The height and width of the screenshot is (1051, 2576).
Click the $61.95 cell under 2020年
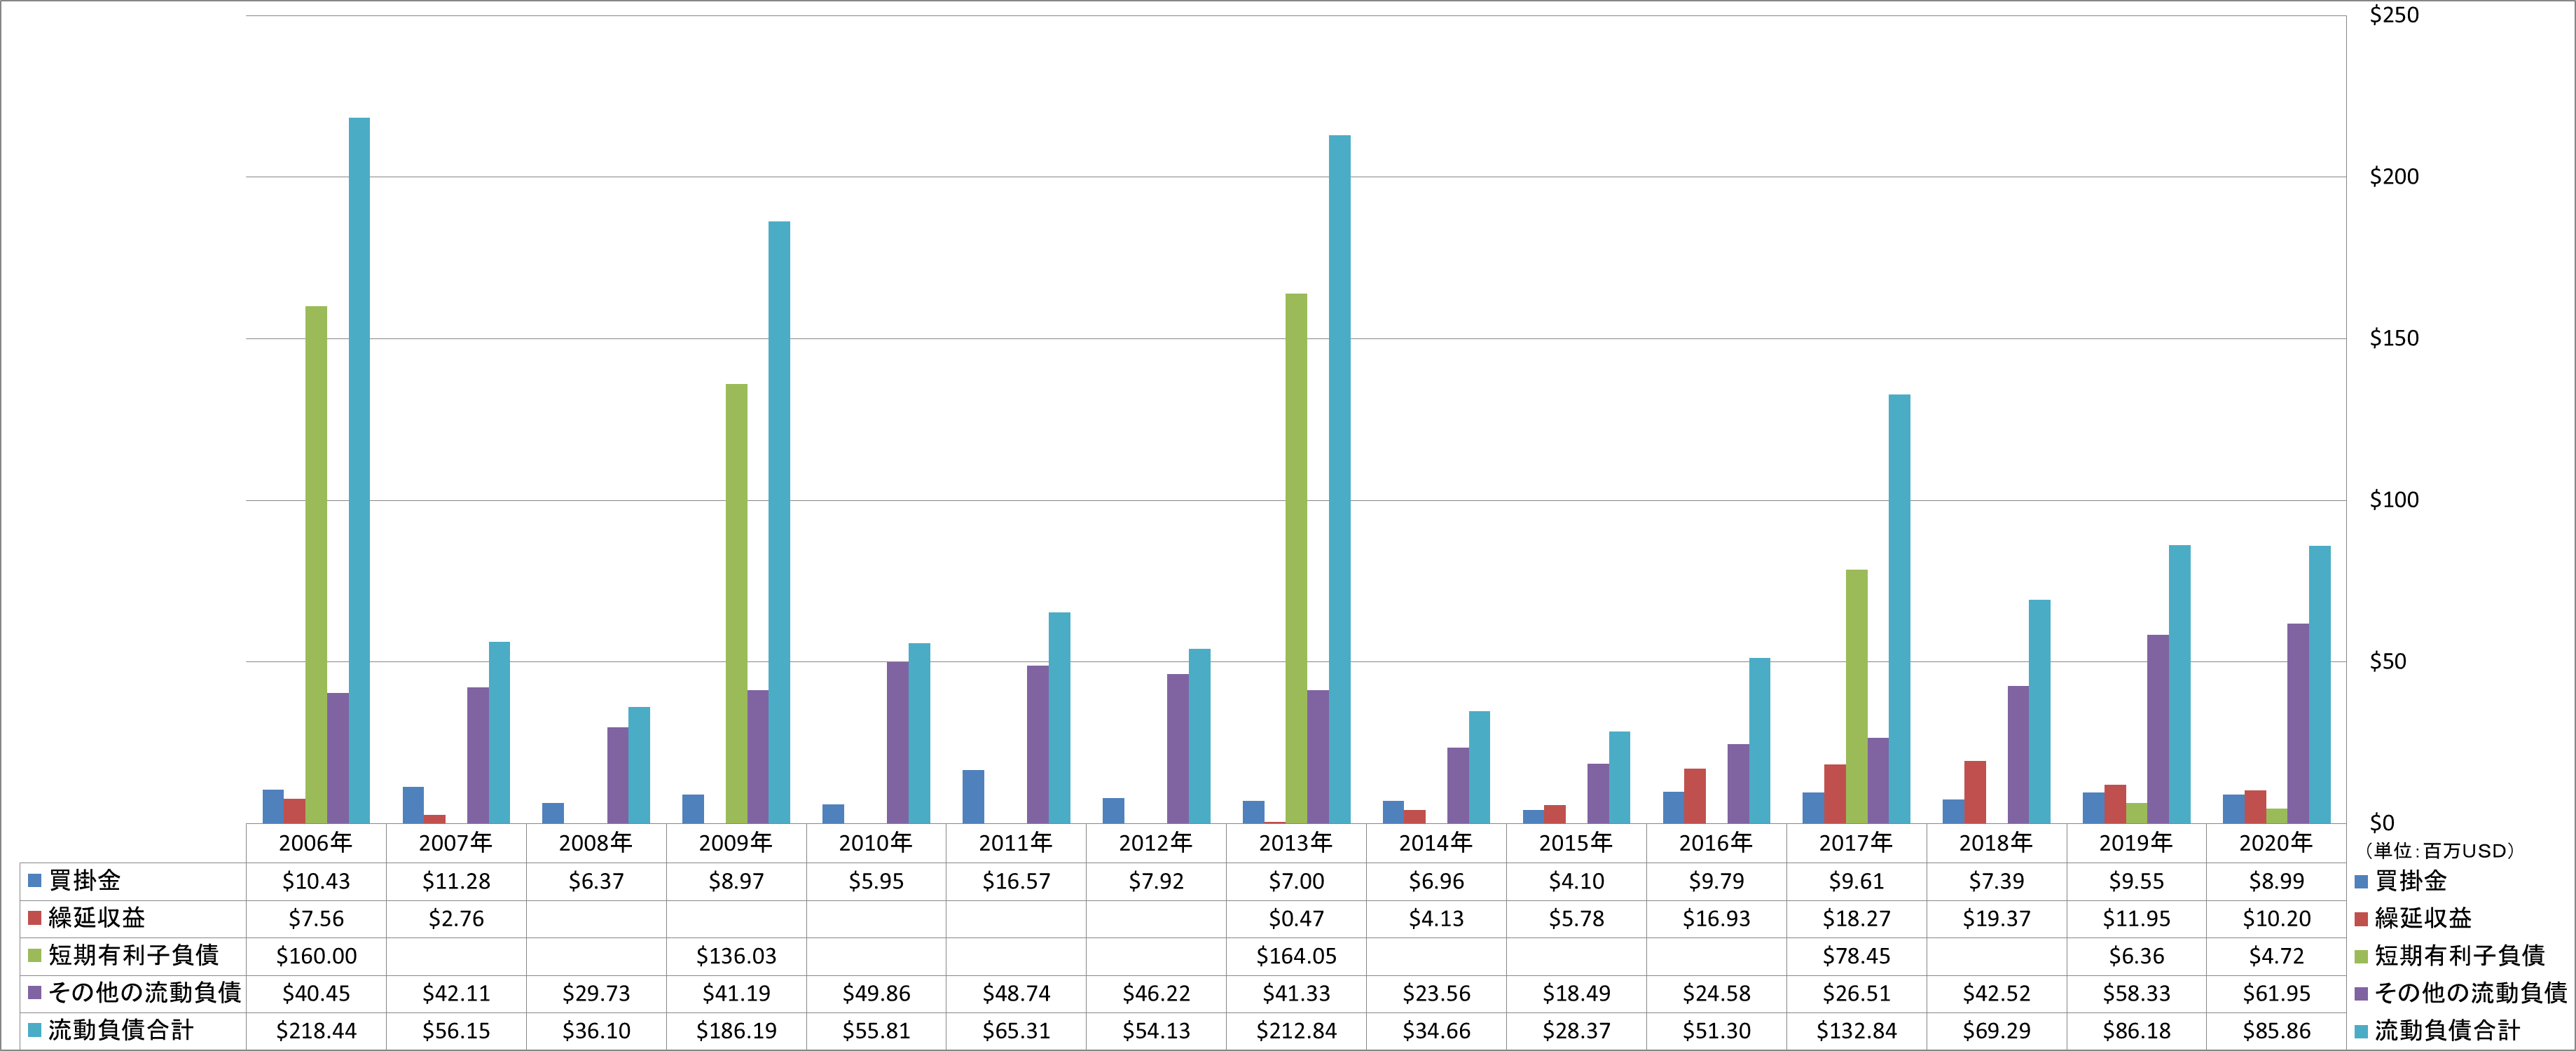pyautogui.click(x=2276, y=993)
